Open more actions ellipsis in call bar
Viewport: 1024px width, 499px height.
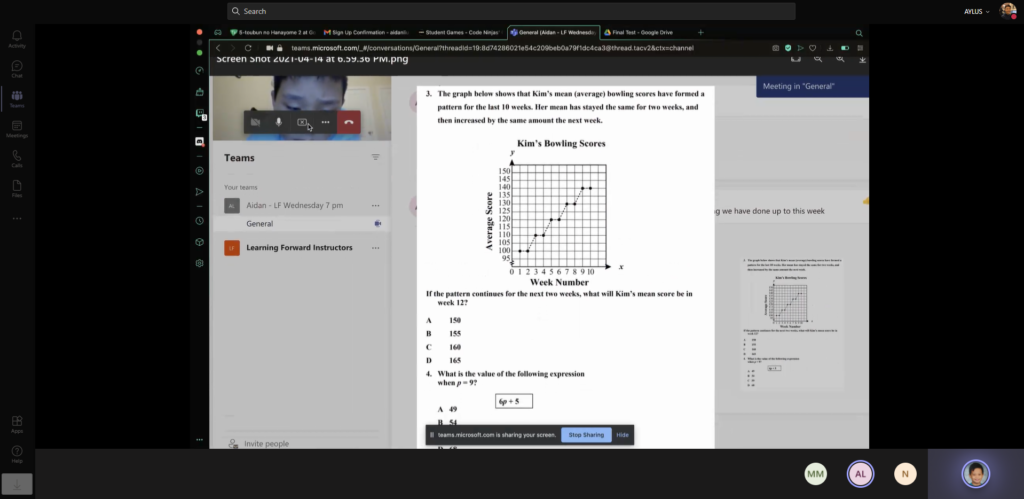(325, 122)
